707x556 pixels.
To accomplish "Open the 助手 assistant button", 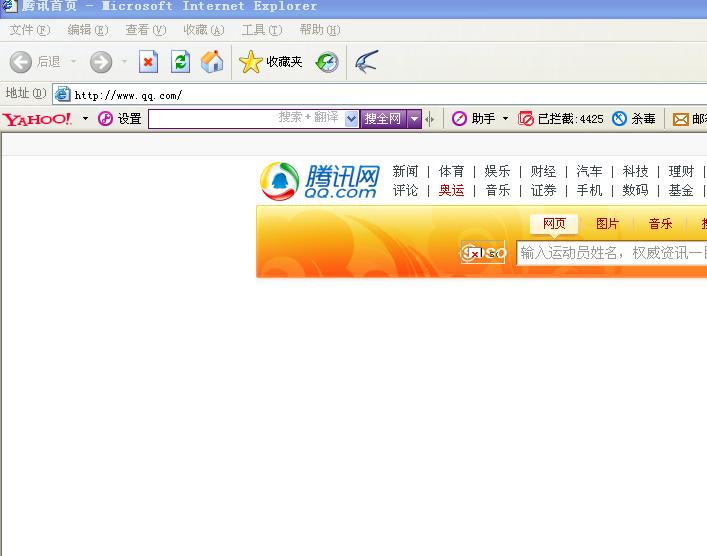I will [473, 119].
